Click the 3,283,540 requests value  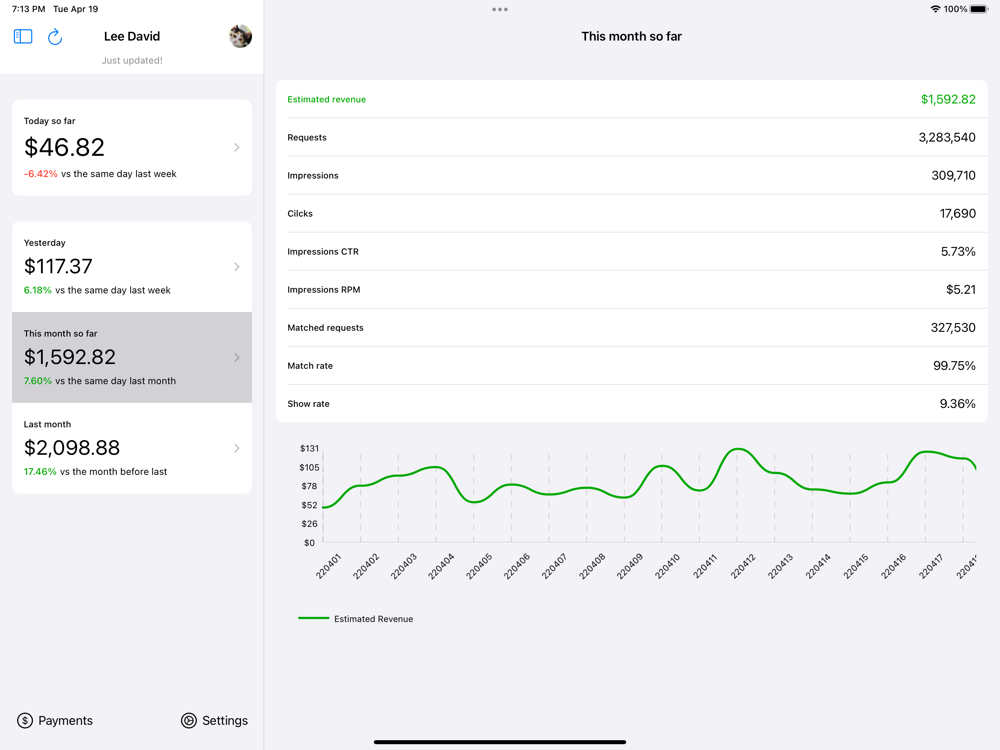click(x=946, y=138)
